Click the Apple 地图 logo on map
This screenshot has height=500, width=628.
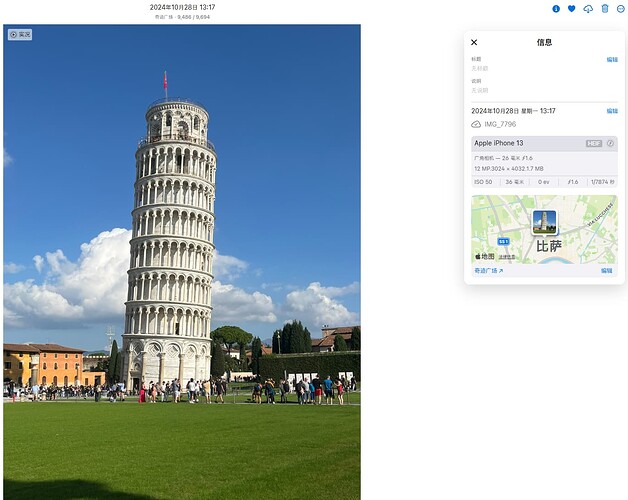(x=485, y=256)
